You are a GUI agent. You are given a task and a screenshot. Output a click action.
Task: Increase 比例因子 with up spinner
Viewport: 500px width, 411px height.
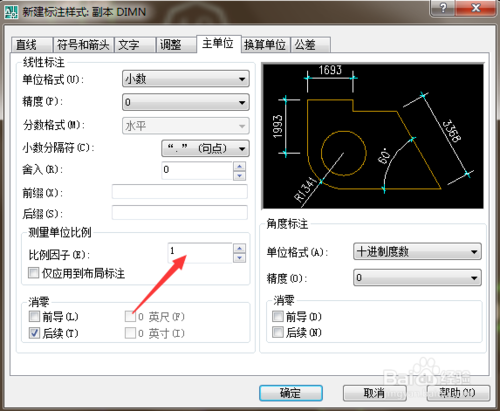point(240,248)
